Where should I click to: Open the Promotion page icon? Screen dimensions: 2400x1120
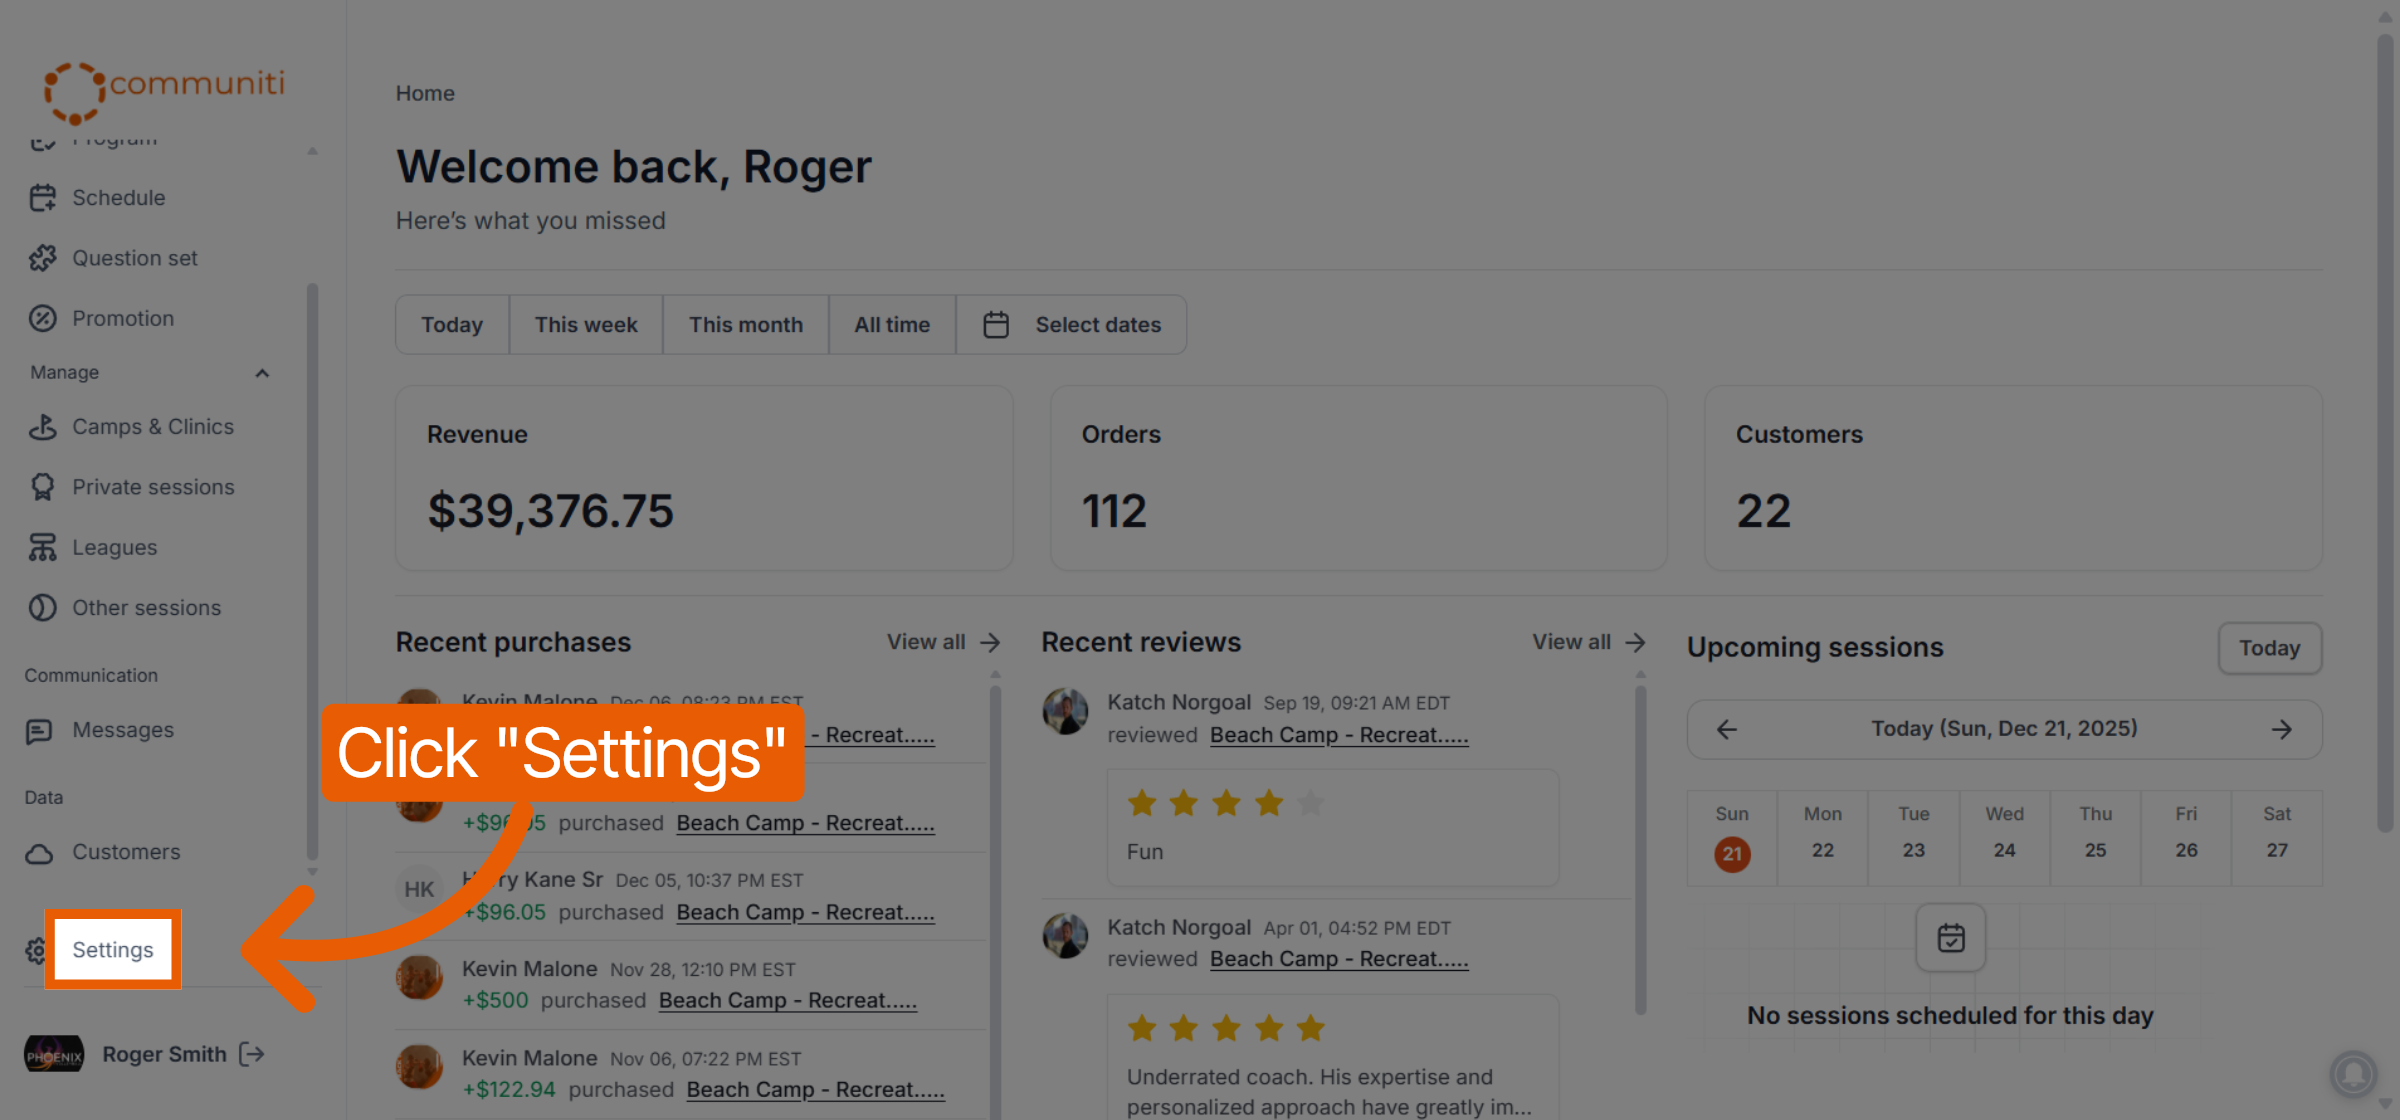click(x=43, y=318)
